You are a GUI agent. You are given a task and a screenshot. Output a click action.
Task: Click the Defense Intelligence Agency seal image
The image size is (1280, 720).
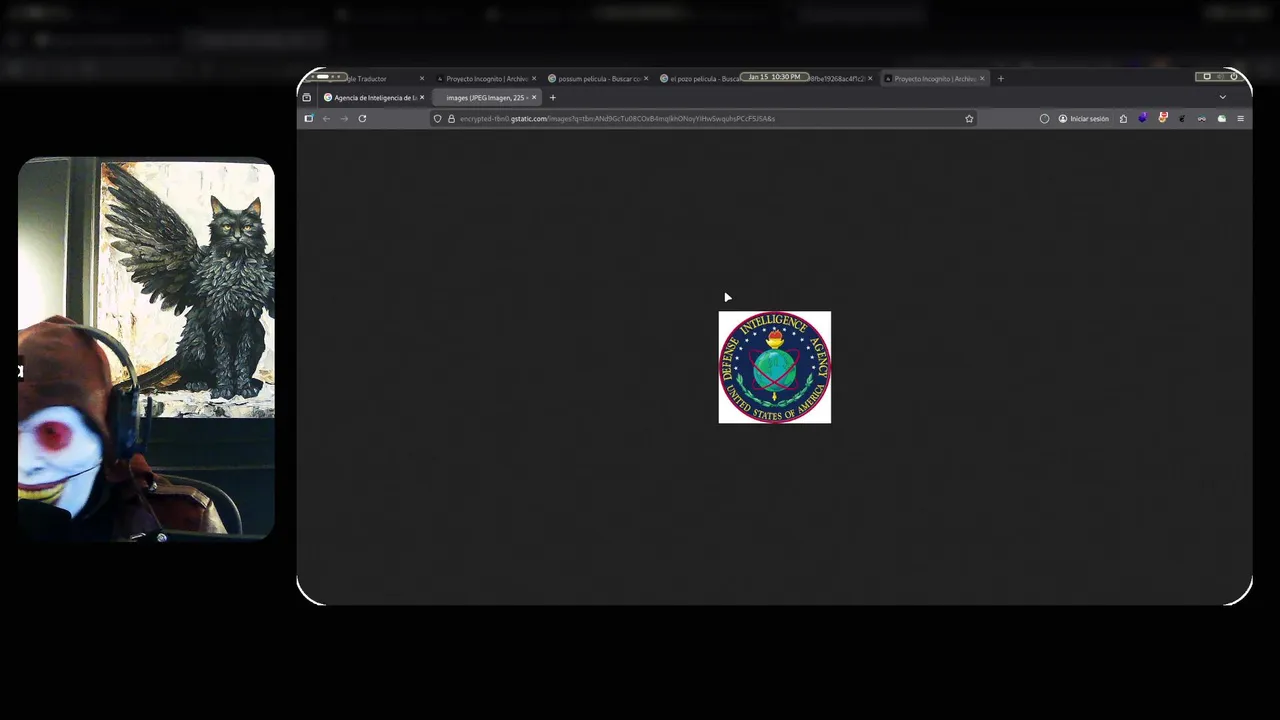774,367
